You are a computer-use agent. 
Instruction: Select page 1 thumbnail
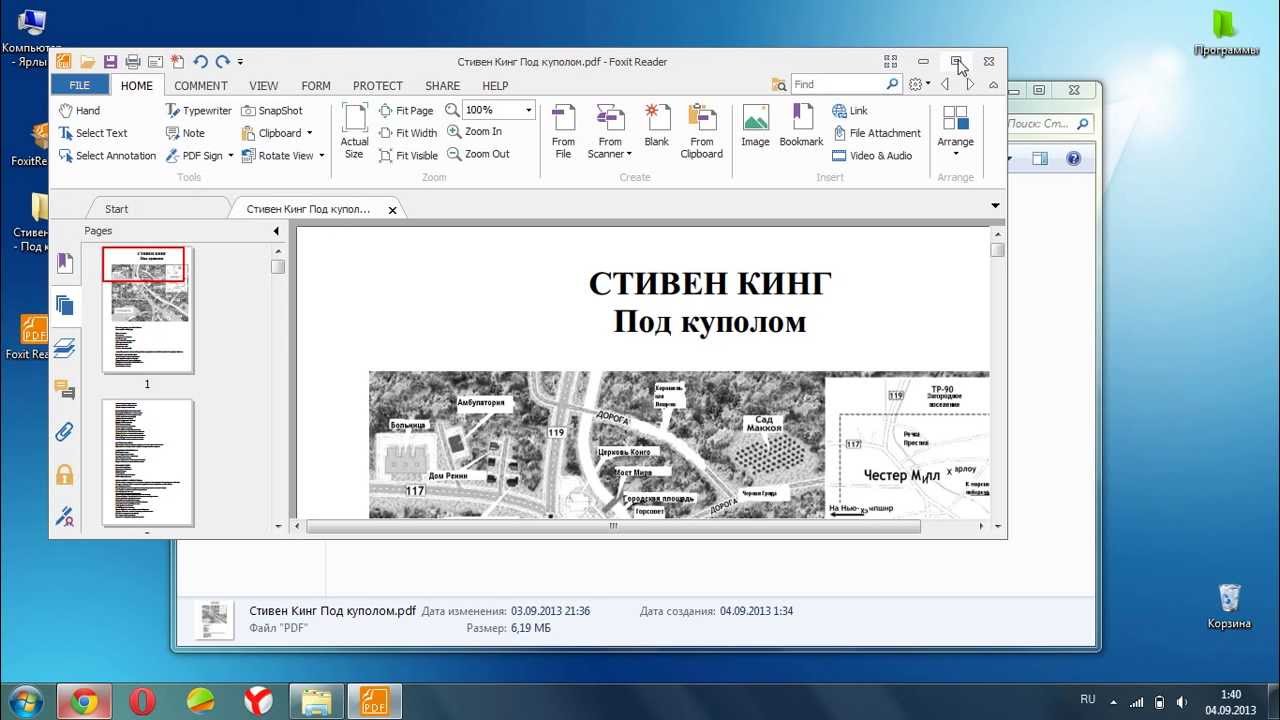tap(148, 310)
